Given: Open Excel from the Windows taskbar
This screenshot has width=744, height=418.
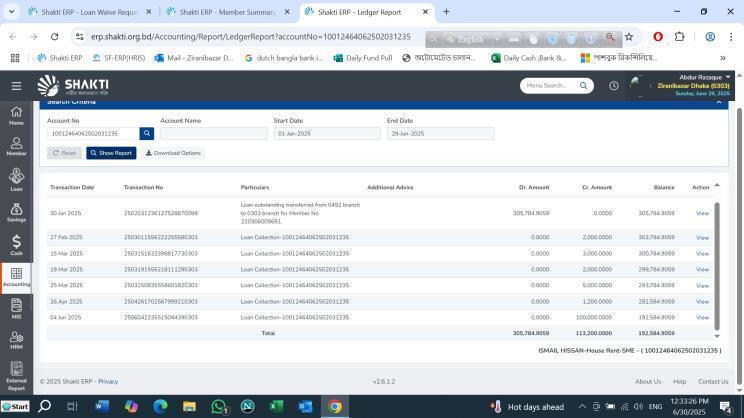Looking at the screenshot, I should (276, 407).
